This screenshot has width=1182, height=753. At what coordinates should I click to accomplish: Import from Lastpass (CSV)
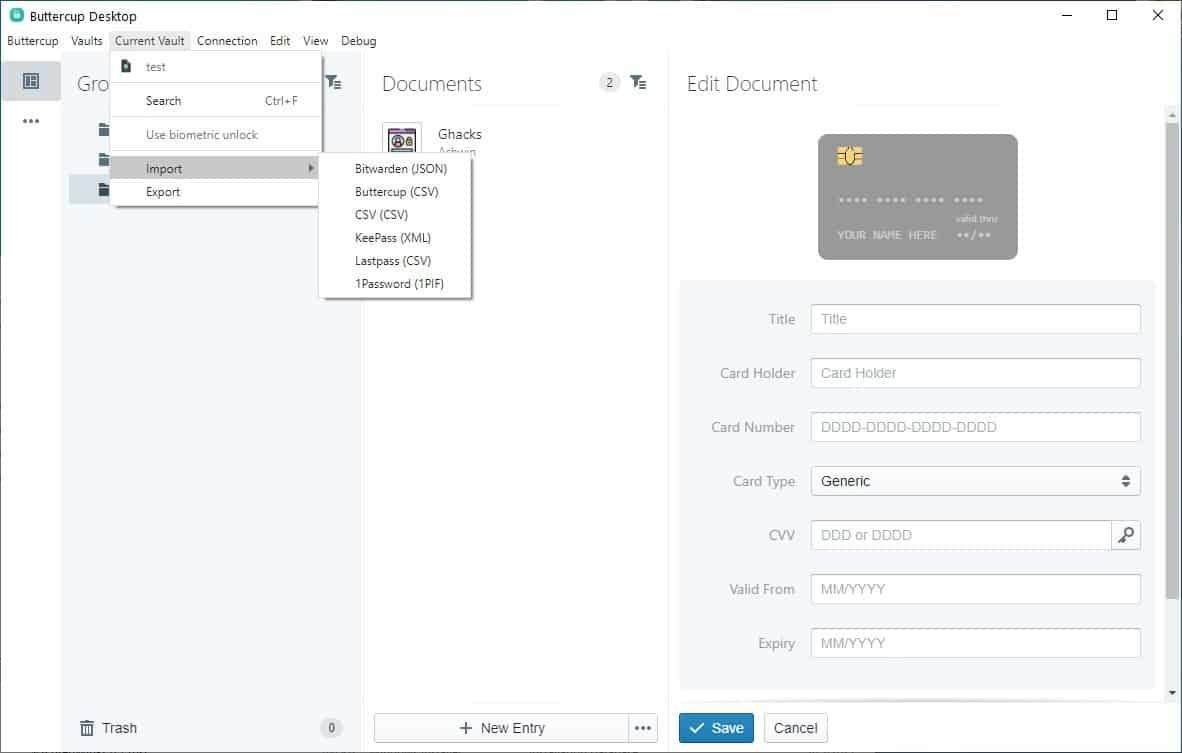pyautogui.click(x=395, y=261)
